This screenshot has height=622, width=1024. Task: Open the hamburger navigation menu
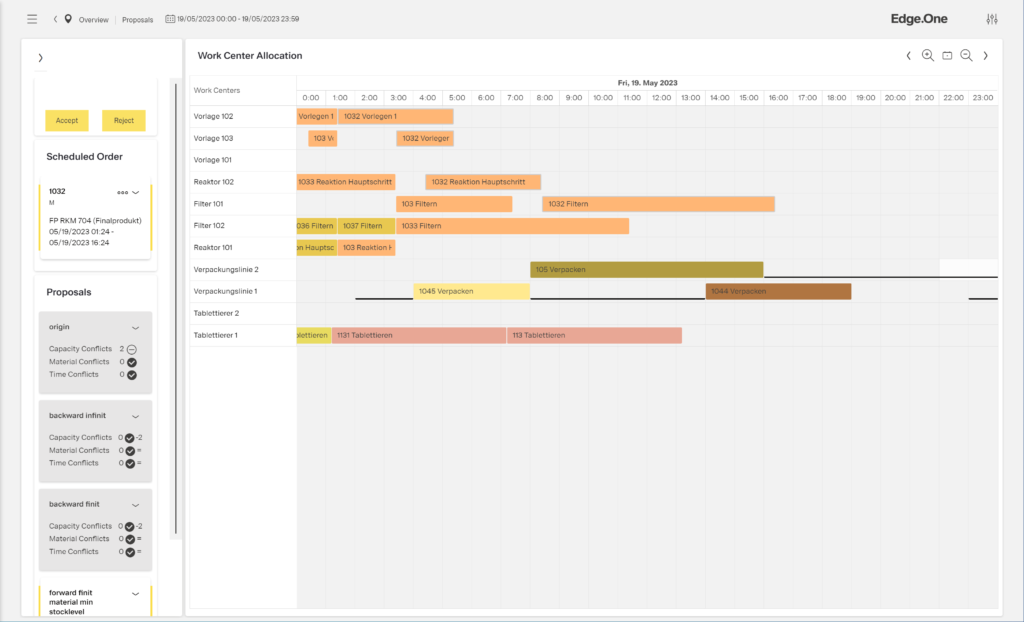click(31, 18)
